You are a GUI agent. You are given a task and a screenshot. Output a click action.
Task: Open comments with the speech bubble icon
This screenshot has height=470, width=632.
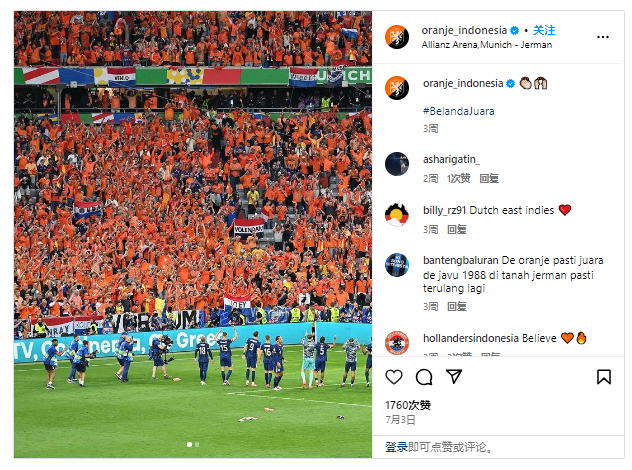424,377
